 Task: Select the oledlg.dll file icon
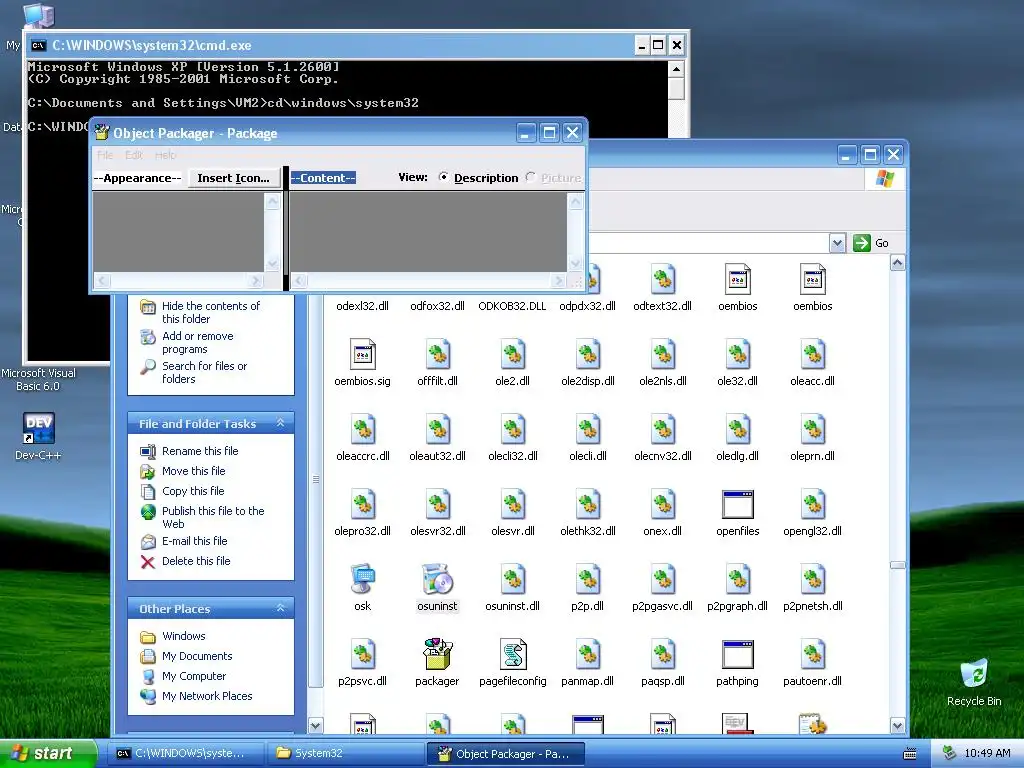tap(737, 429)
